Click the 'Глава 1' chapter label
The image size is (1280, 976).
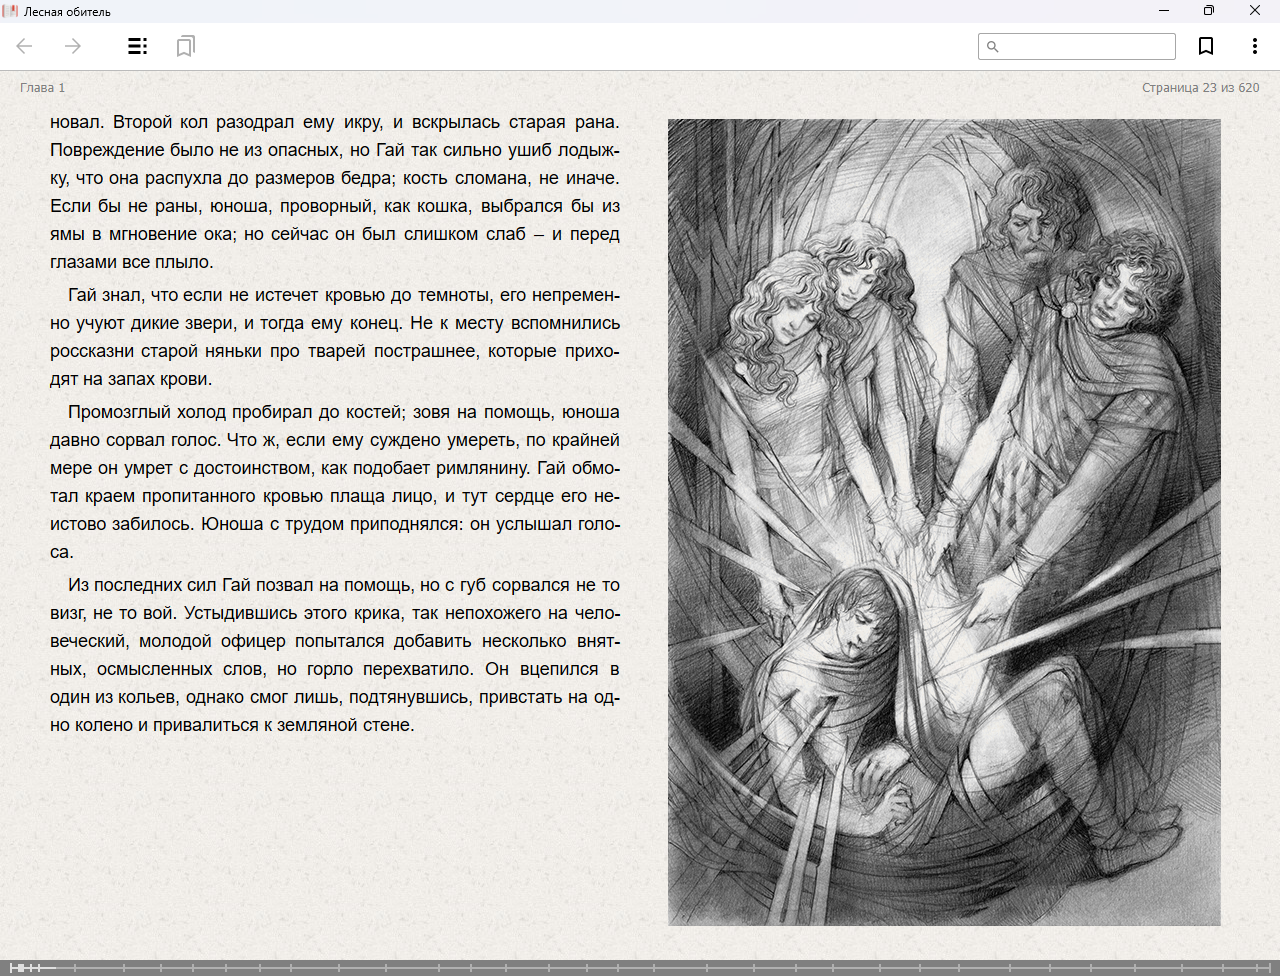(43, 88)
